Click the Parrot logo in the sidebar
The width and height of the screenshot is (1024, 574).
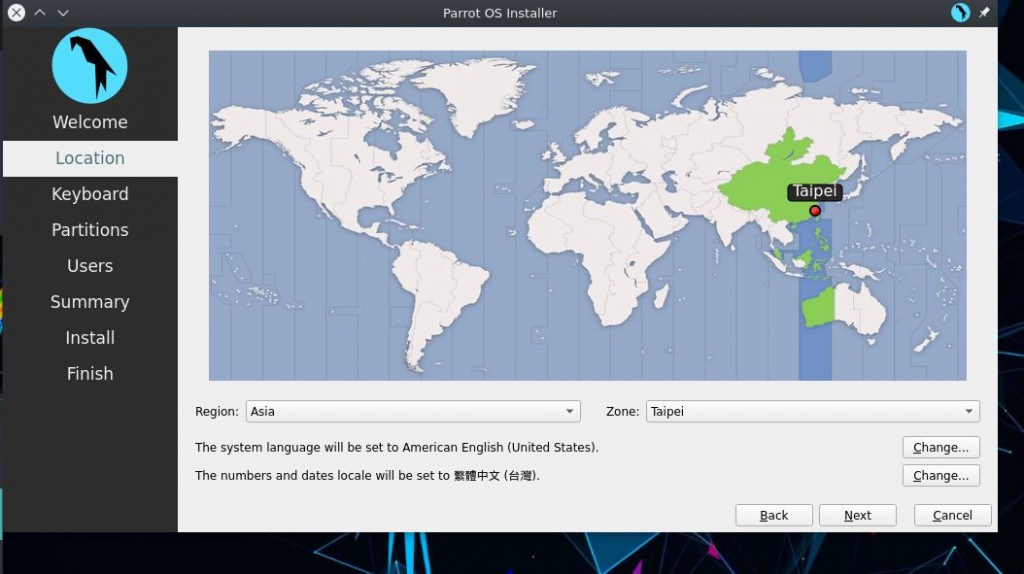coord(89,65)
